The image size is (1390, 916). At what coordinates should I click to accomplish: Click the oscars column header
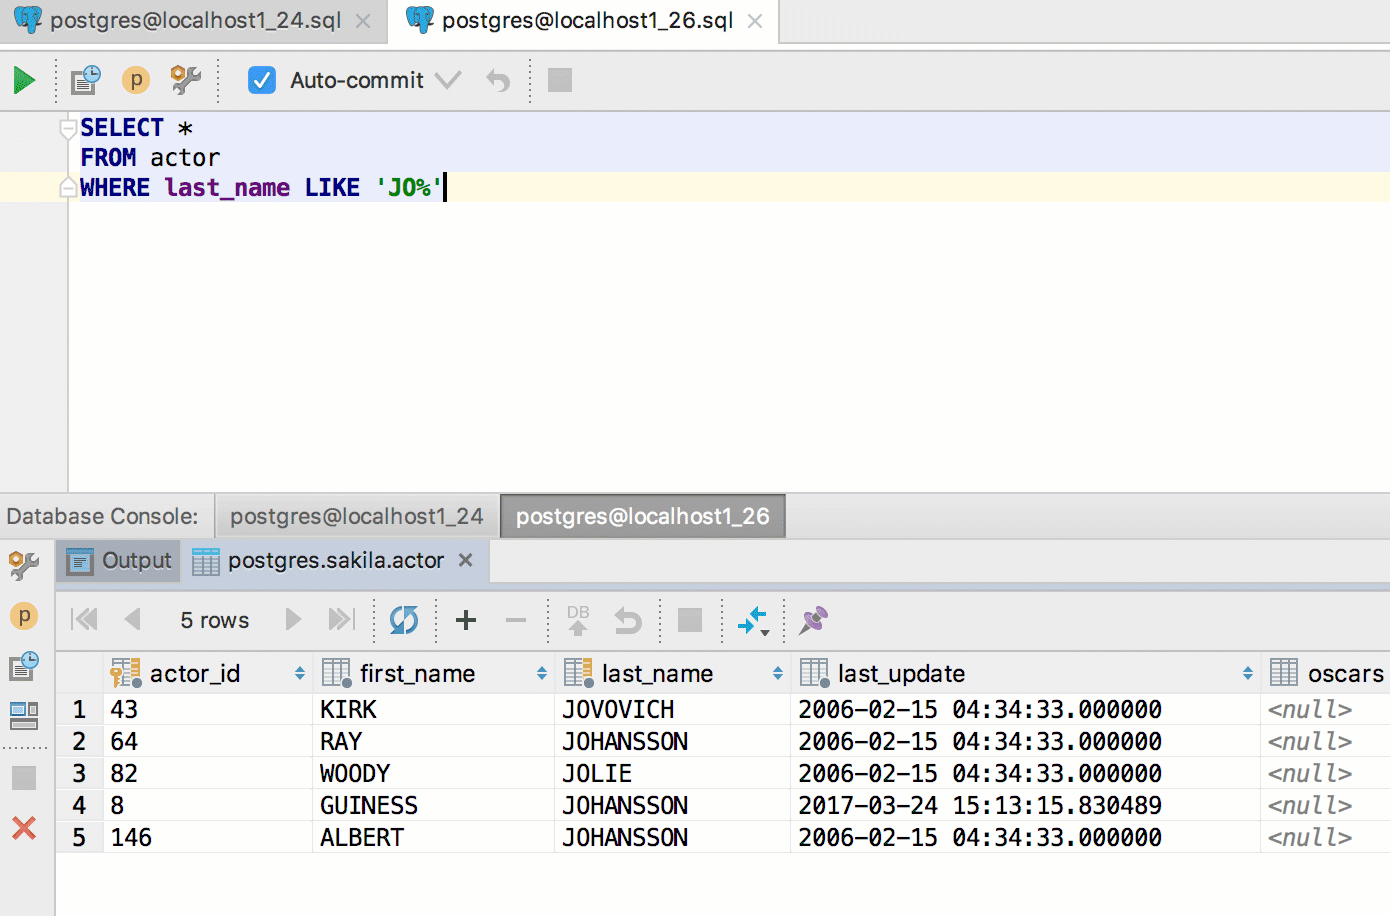(1326, 673)
